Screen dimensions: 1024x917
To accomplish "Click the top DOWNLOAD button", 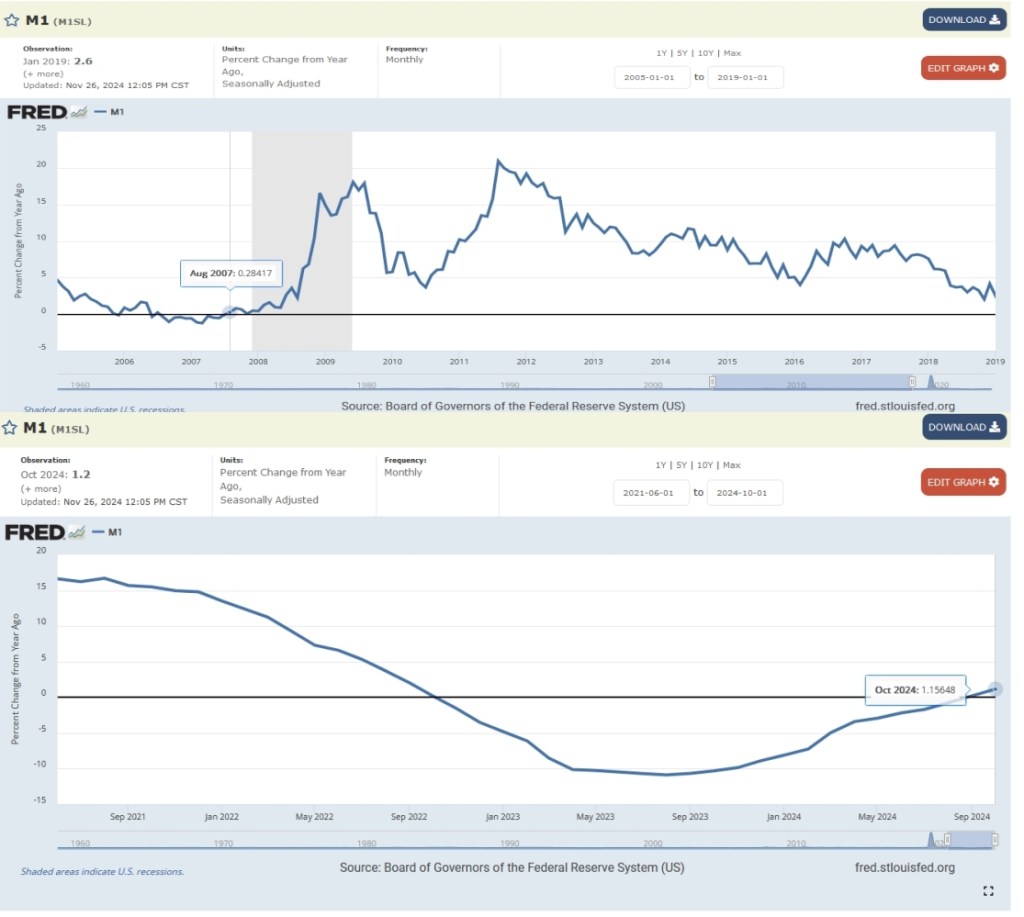I will pos(965,20).
